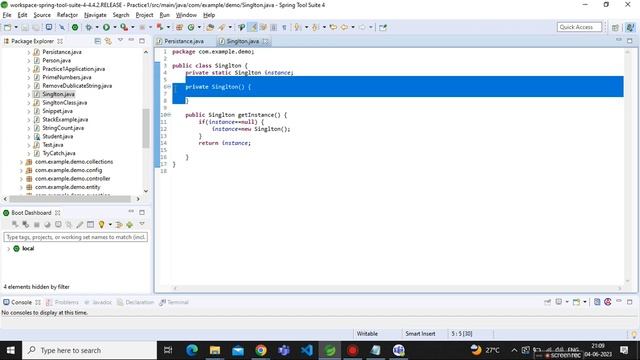Click the Run Last Tool external tools icon

pos(124,27)
